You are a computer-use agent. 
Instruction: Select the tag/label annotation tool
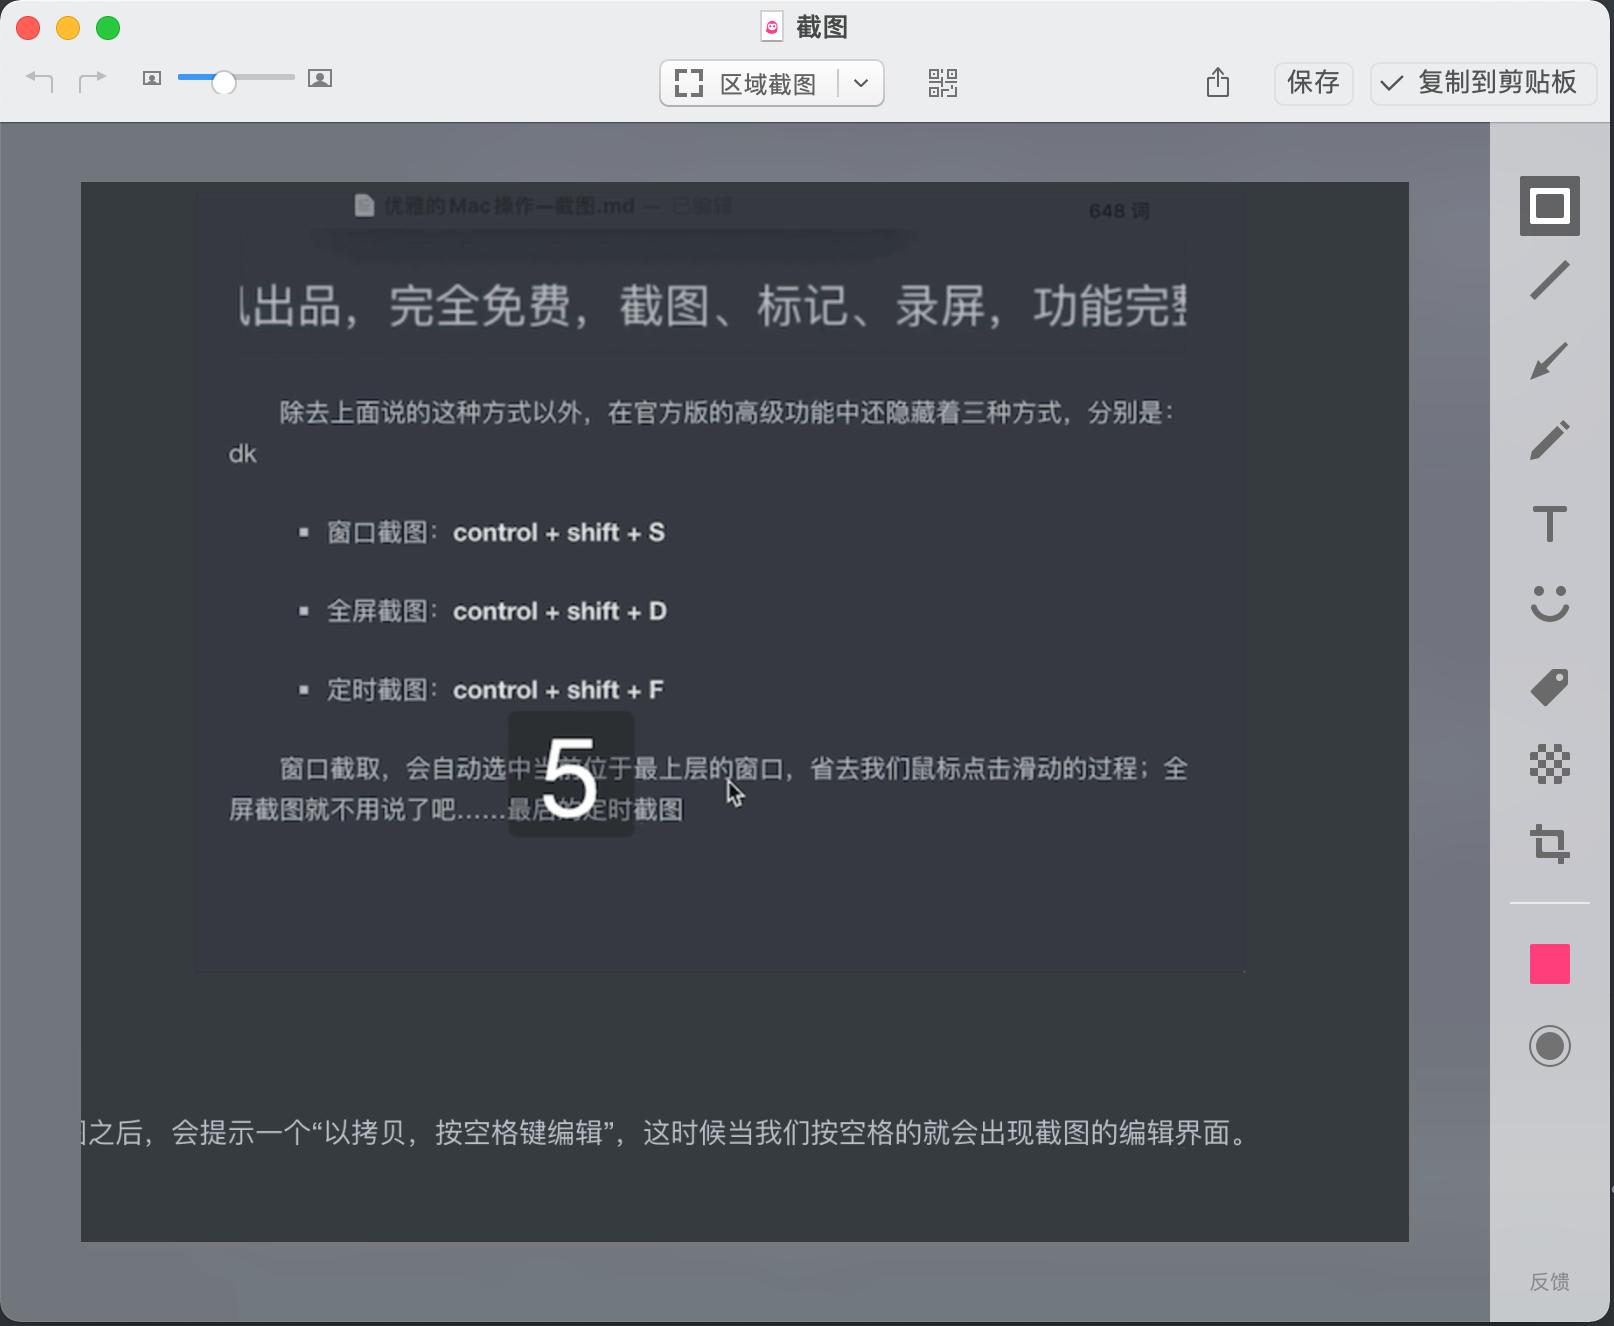(x=1549, y=686)
